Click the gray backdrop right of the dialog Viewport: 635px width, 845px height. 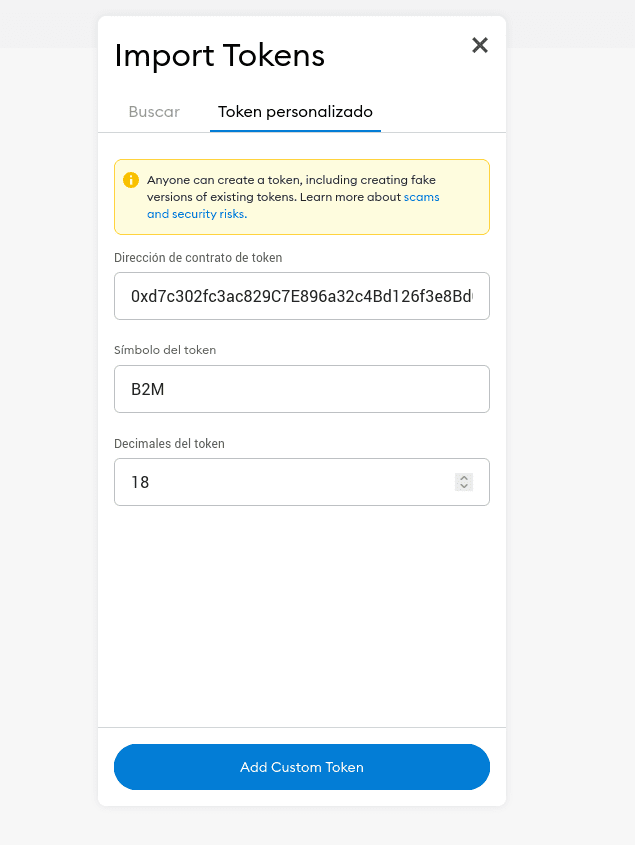(x=570, y=431)
